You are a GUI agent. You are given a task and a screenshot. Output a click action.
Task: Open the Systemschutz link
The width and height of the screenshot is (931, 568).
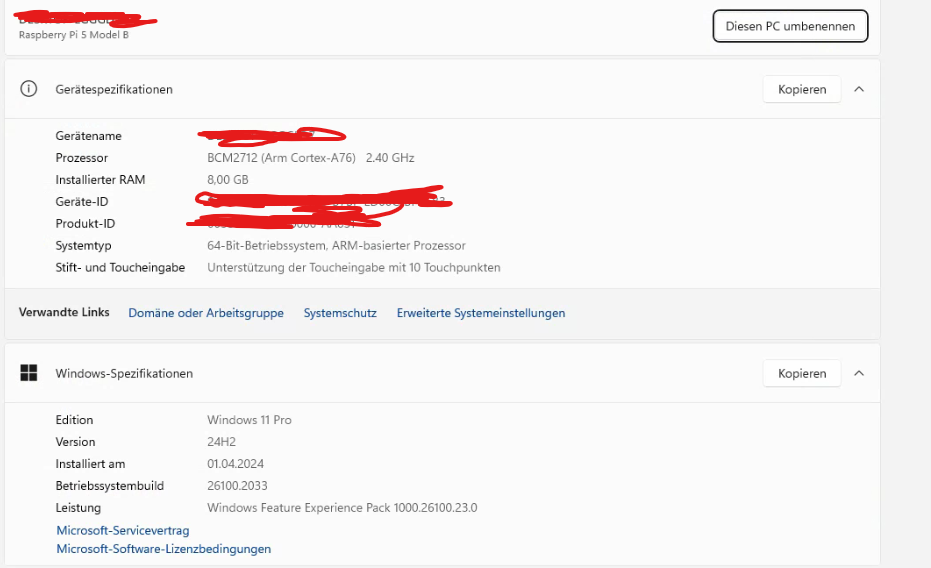(x=340, y=313)
